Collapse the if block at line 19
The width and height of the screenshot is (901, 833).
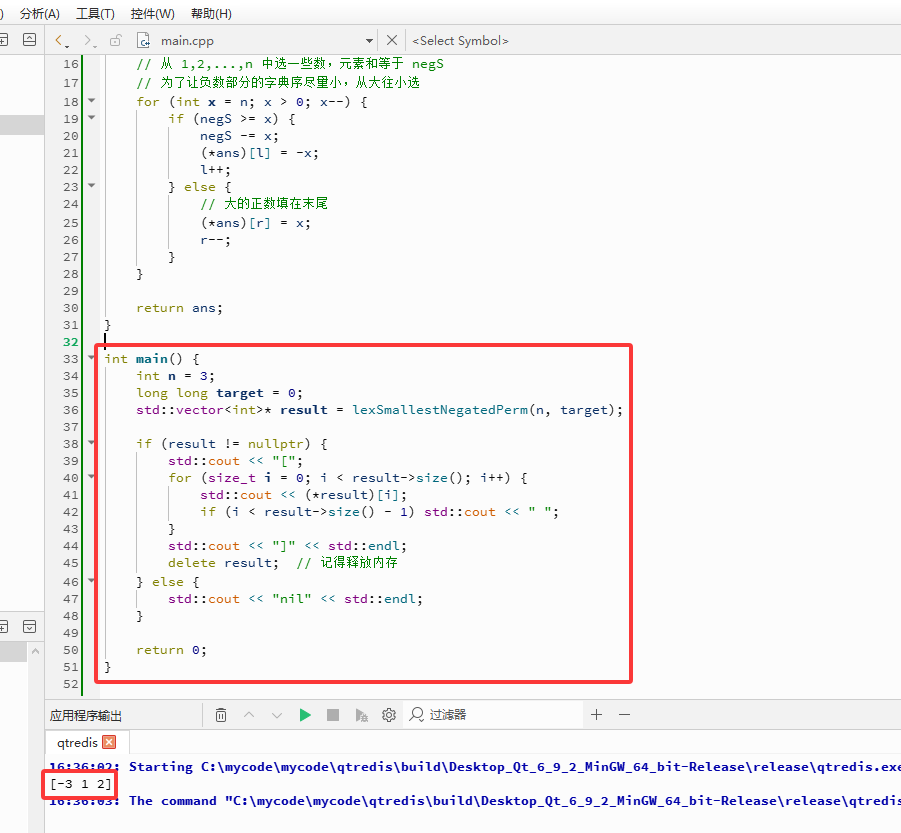point(92,118)
